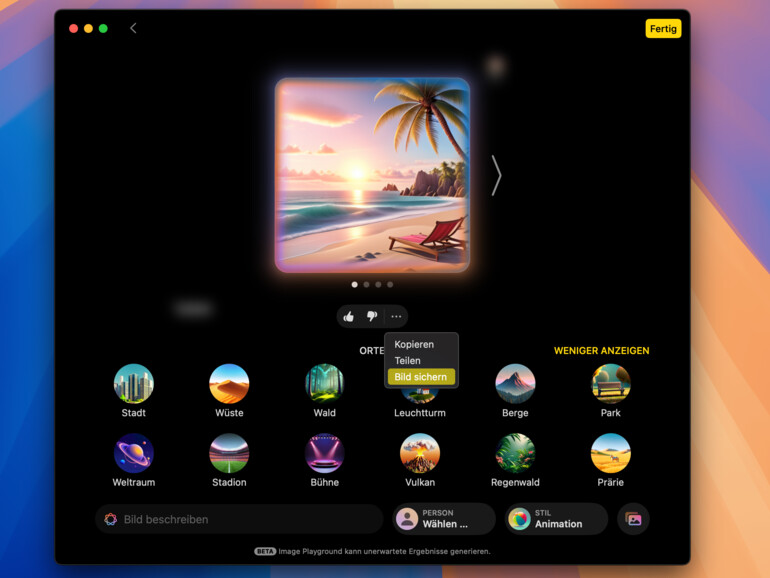Click the BETA badge label
Image resolution: width=770 pixels, height=578 pixels.
265,551
